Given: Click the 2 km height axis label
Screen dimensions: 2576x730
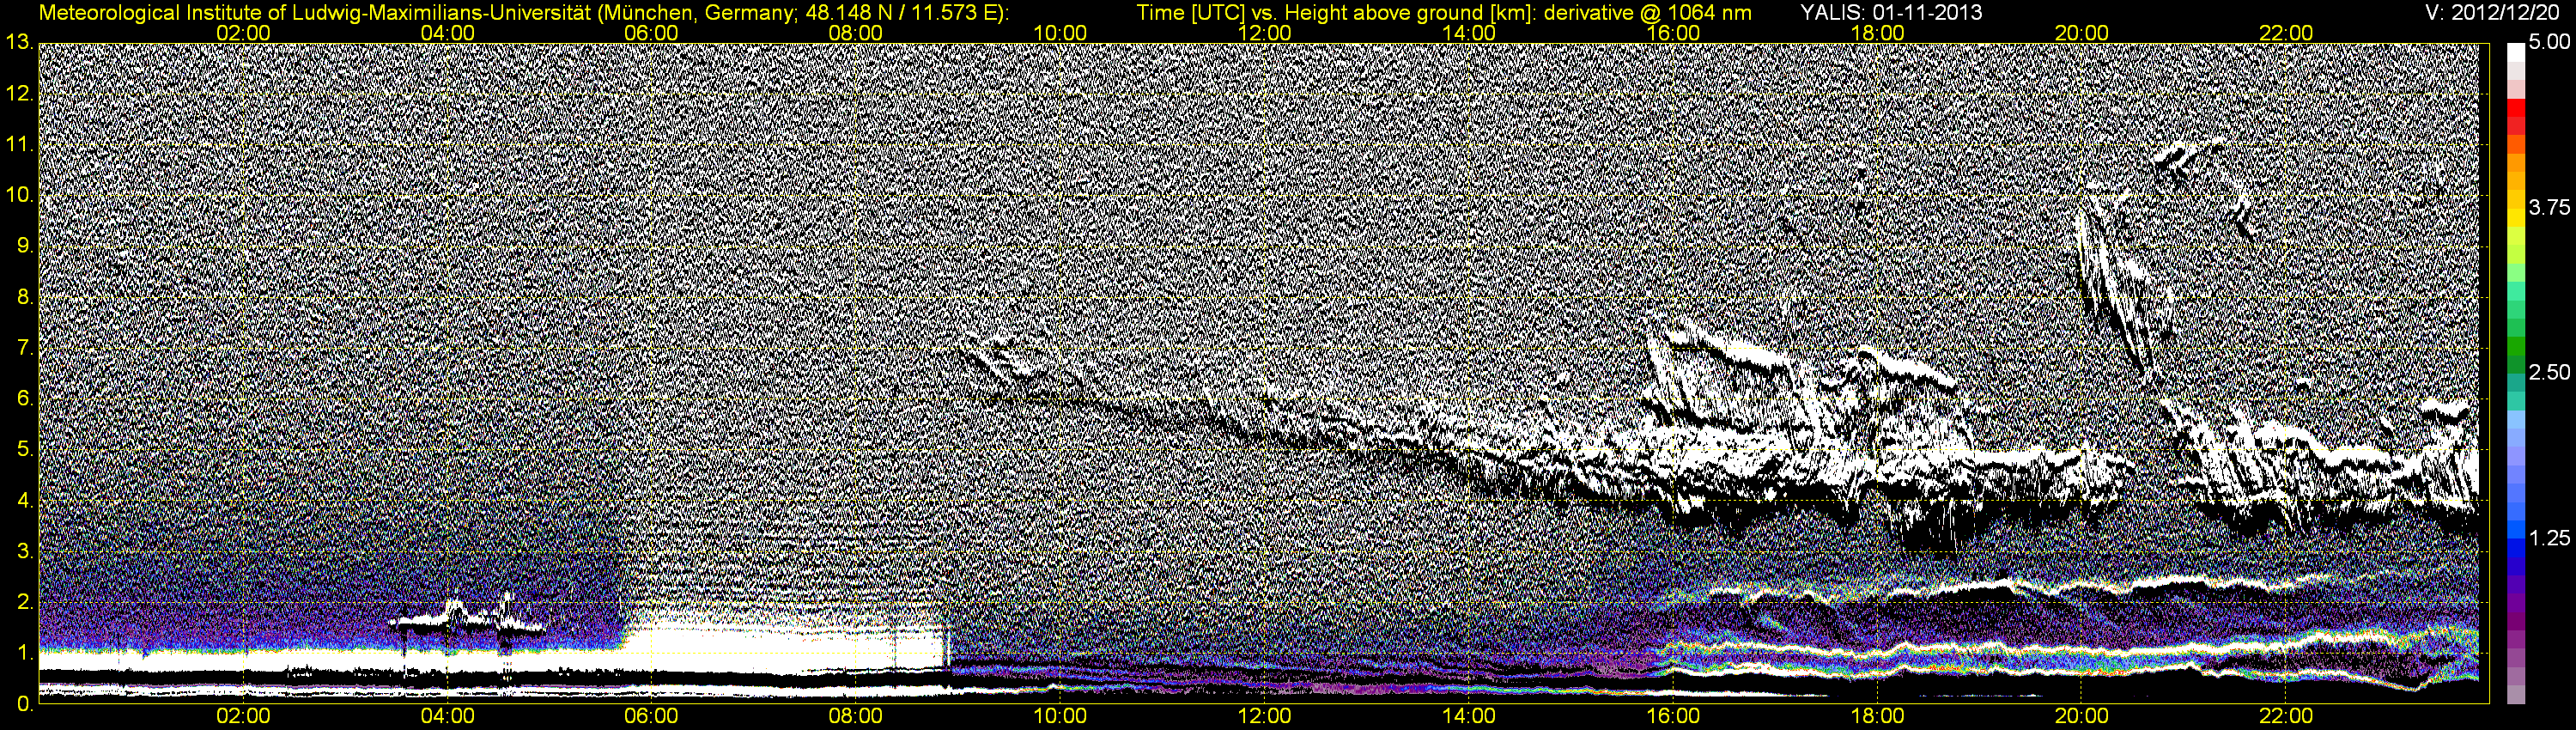Looking at the screenshot, I should tap(25, 601).
